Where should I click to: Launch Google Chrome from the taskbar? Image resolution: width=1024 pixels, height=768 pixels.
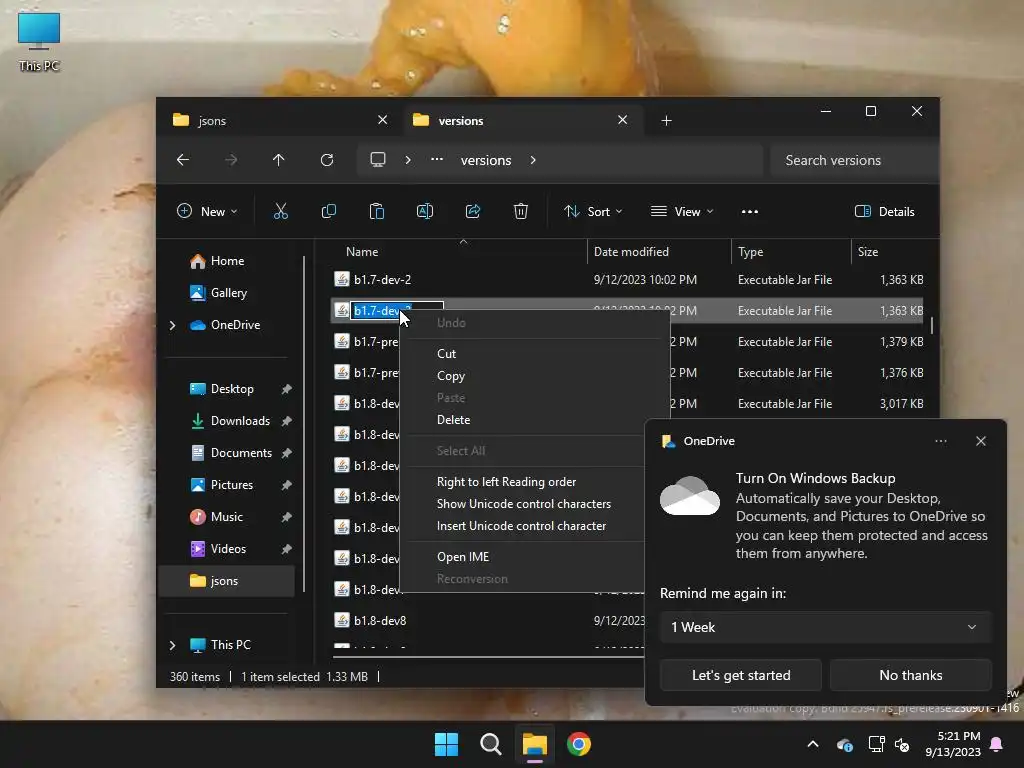tap(579, 744)
